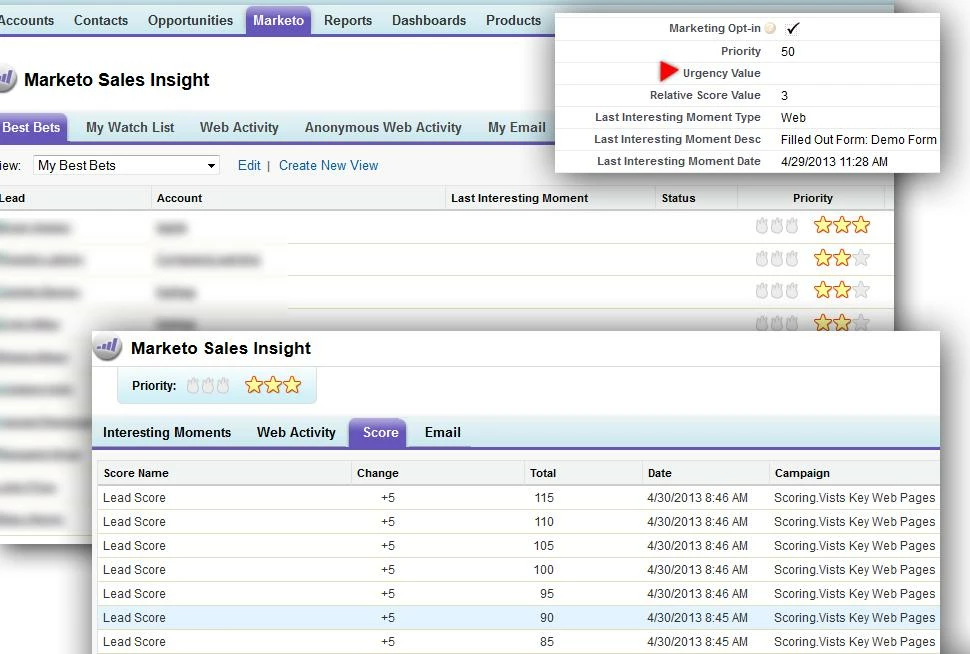This screenshot has width=970, height=654.
Task: Click campaign cell in the total 115 row
Action: [854, 497]
